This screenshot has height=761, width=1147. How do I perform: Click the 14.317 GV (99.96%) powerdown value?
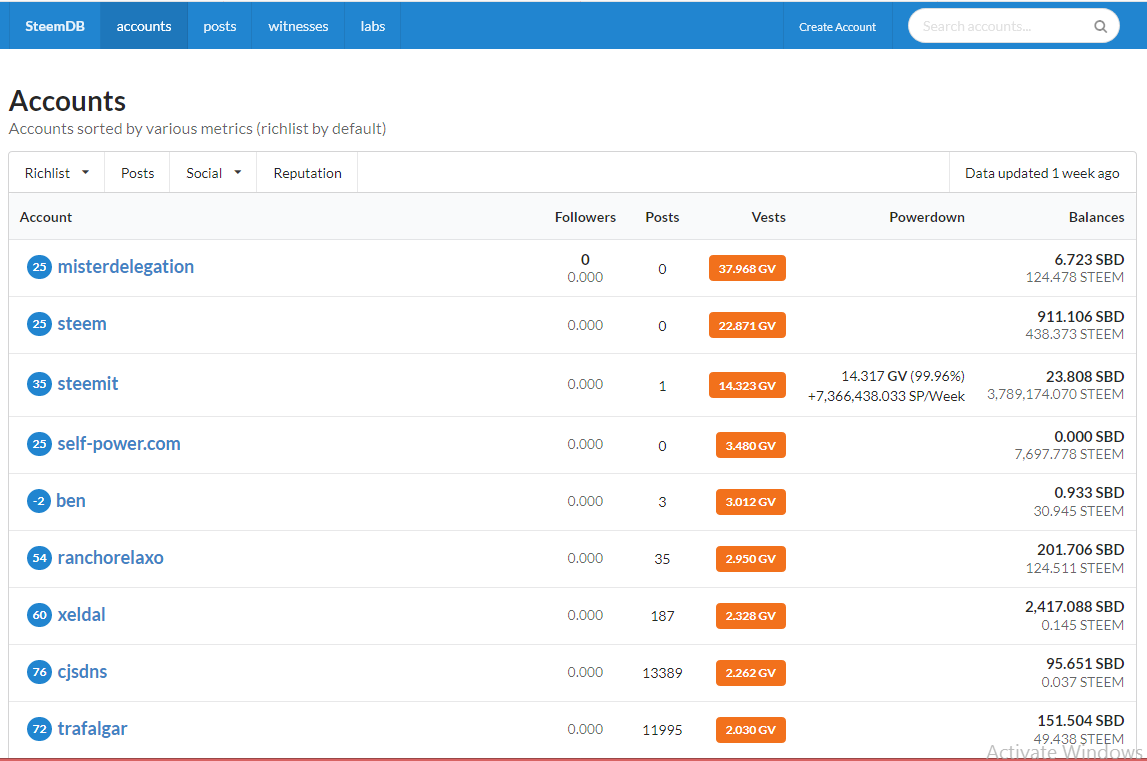(903, 376)
